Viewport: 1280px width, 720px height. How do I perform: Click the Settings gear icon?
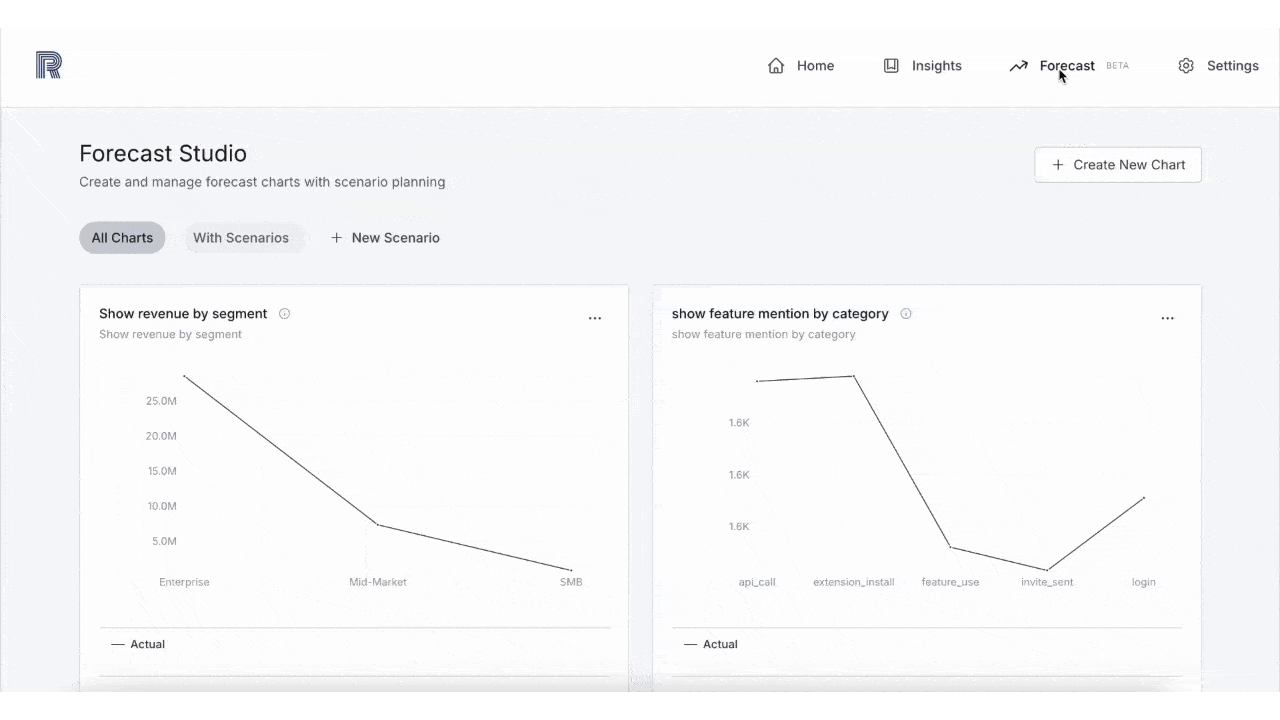(x=1186, y=66)
